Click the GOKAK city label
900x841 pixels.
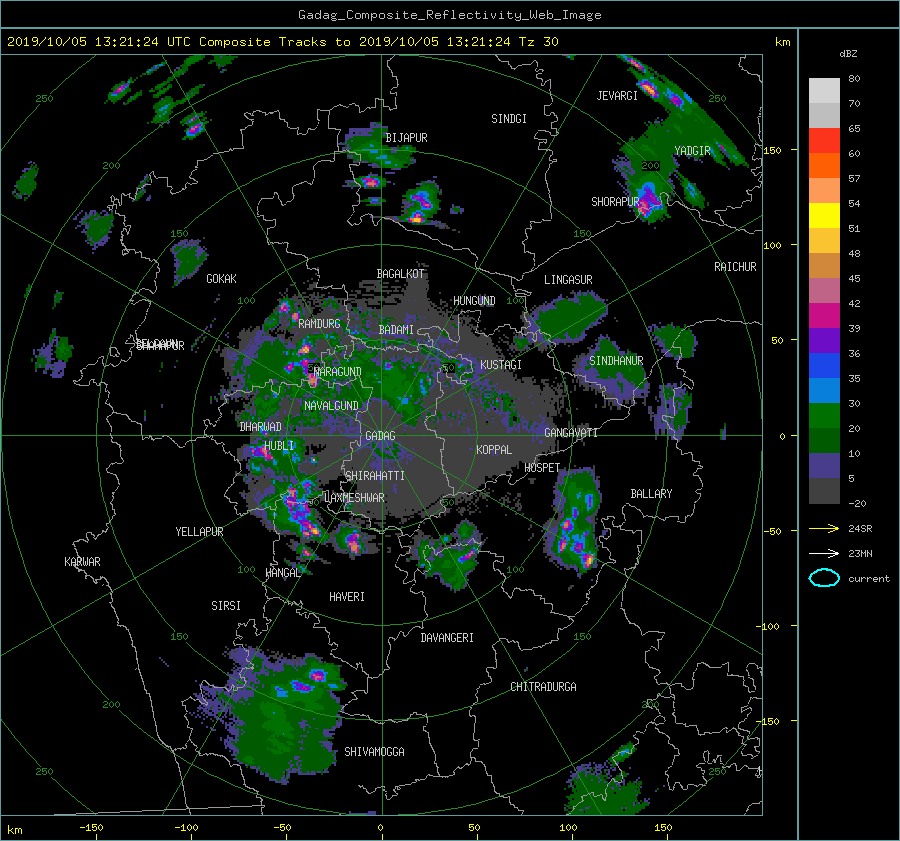point(222,279)
